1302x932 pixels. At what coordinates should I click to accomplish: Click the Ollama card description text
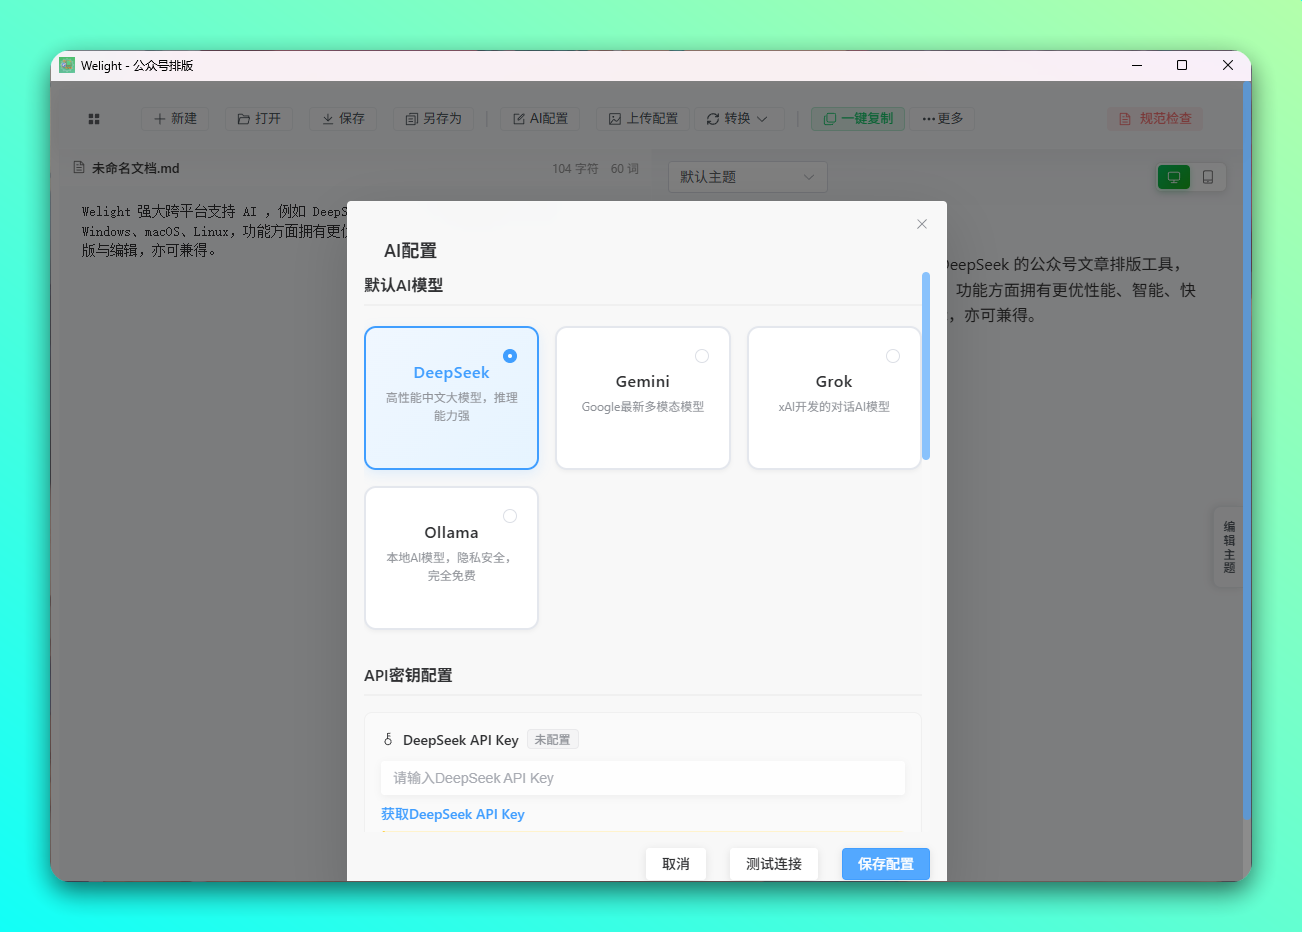451,567
